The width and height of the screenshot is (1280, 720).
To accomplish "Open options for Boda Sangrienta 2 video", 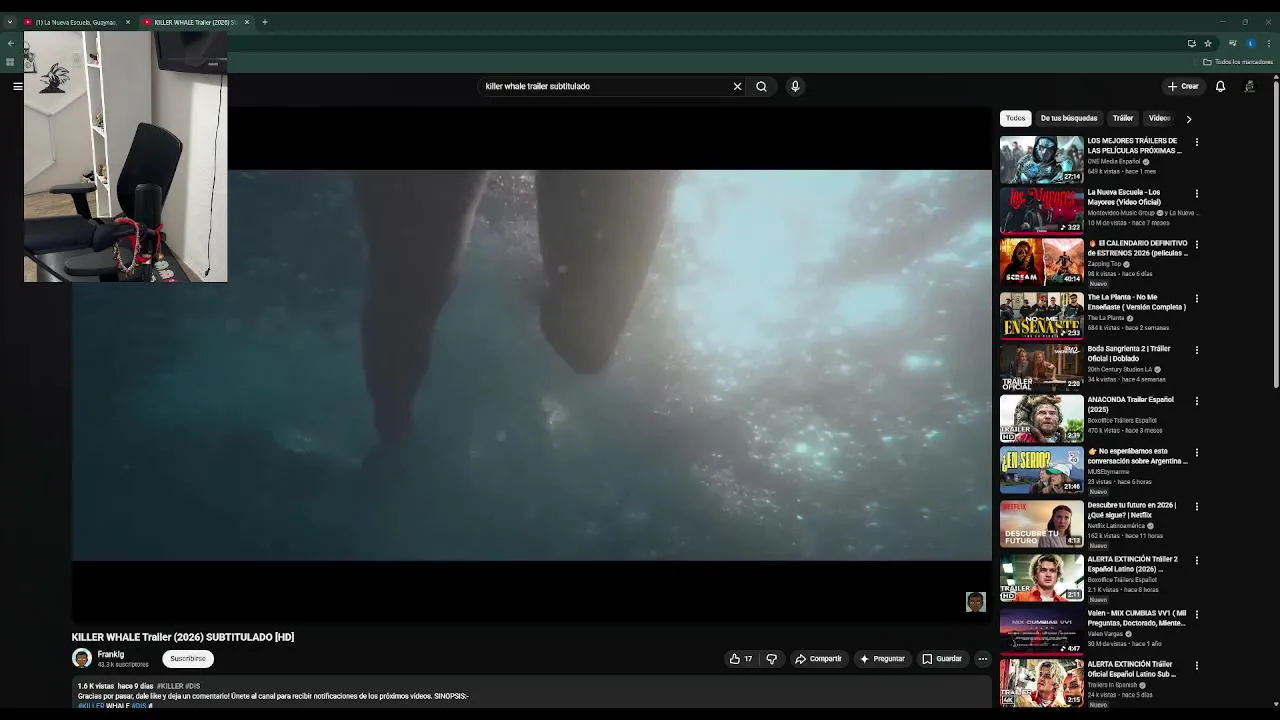I will tap(1196, 350).
